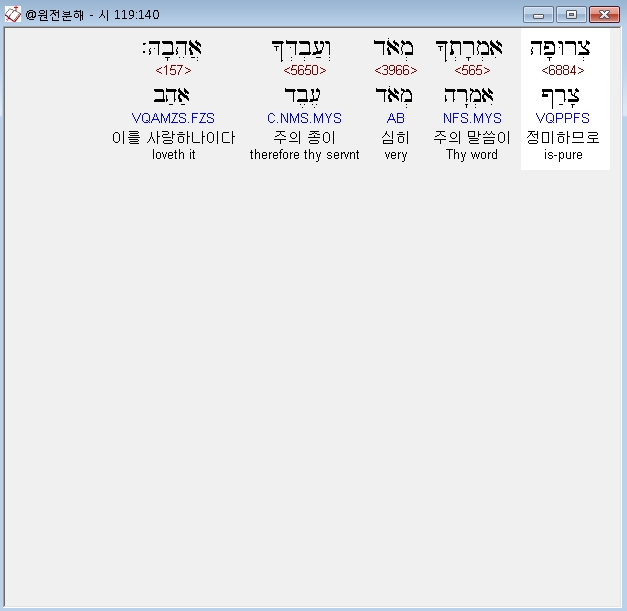
Task: Select Korean gloss 주의 종이
Action: click(305, 138)
